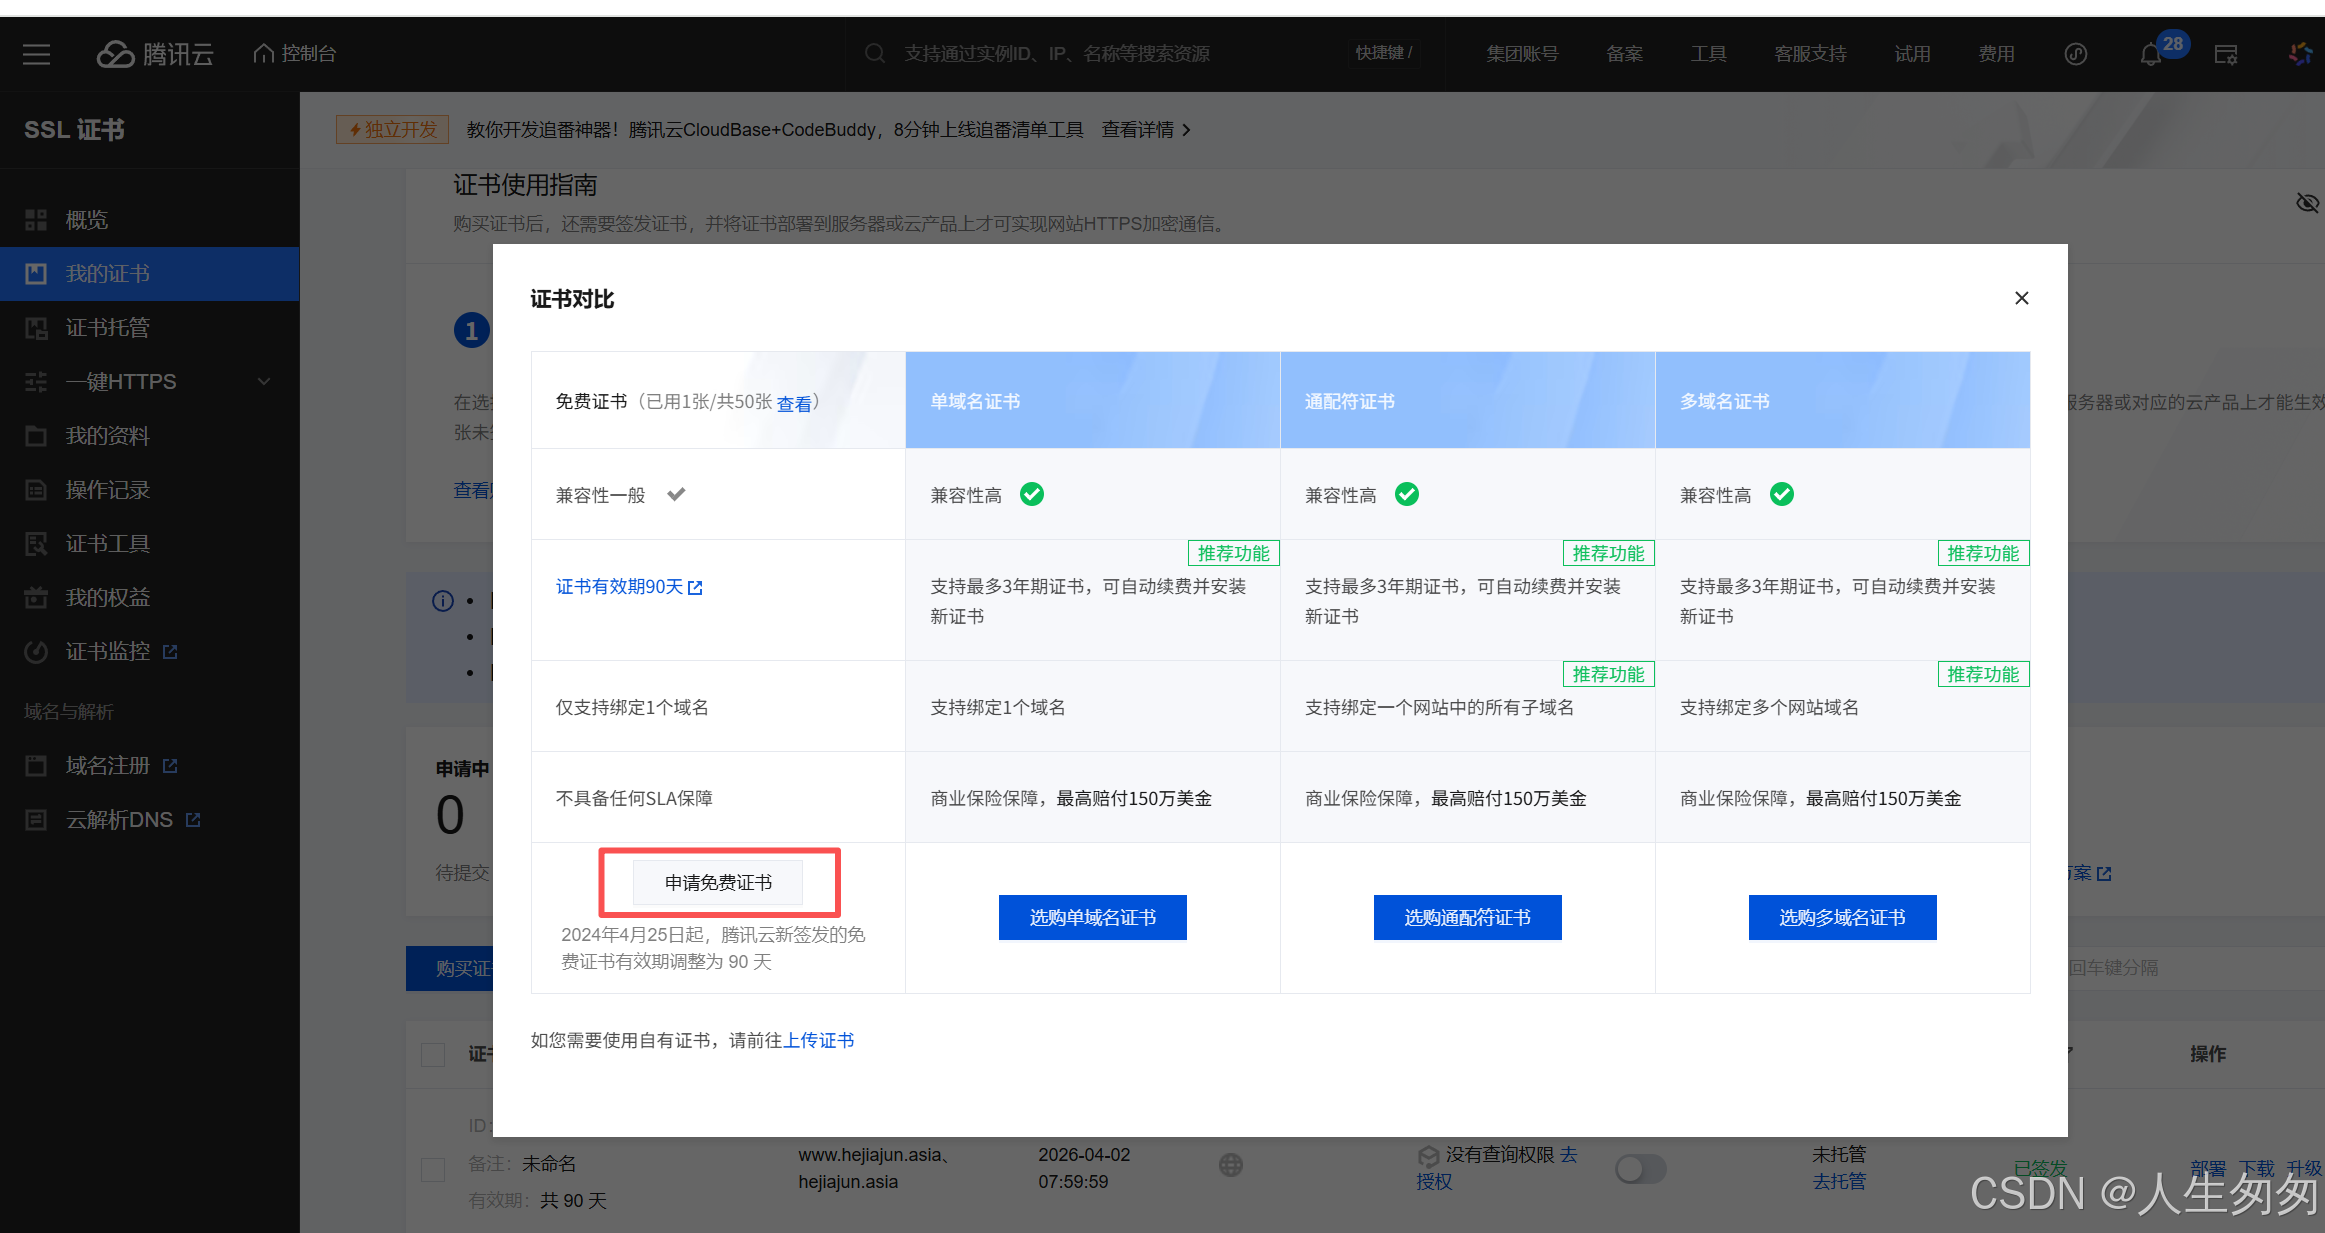The image size is (2325, 1233).
Task: Open the hamburger navigation menu
Action: point(36,54)
